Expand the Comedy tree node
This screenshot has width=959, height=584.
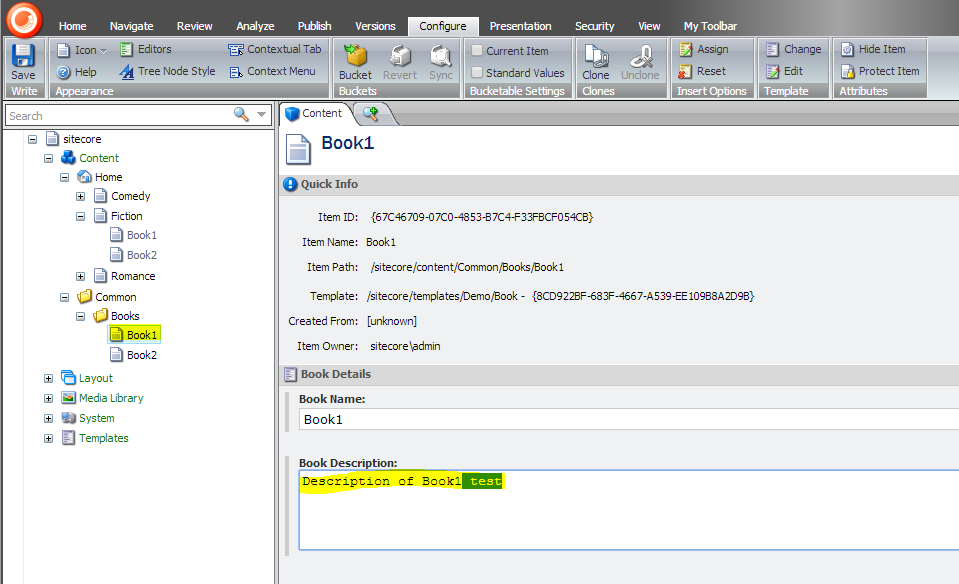tap(80, 196)
